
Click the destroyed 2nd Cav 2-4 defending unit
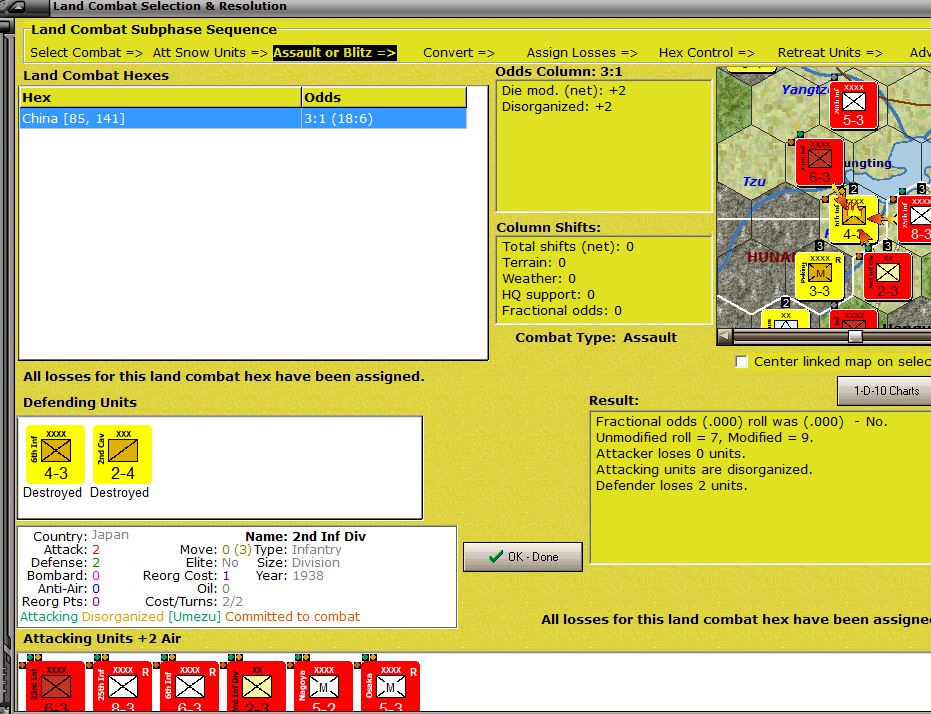[x=122, y=454]
